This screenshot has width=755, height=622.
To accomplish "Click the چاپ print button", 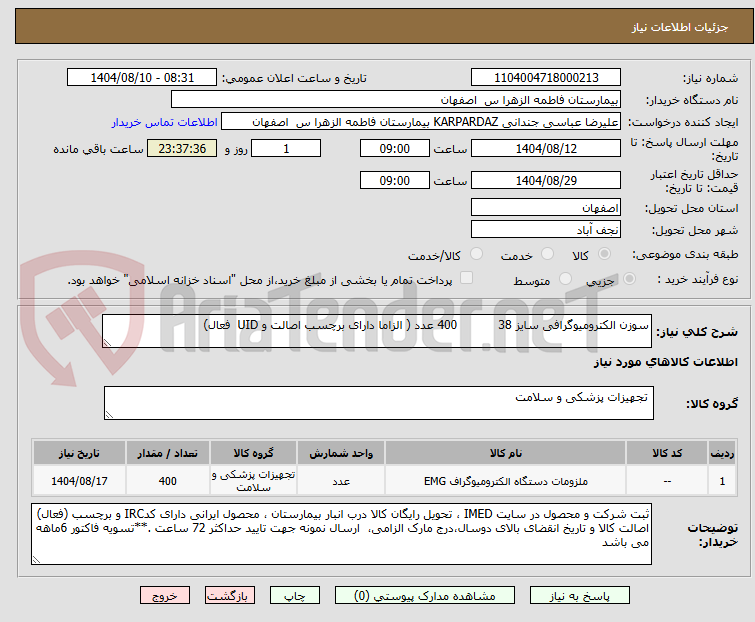I will (295, 596).
